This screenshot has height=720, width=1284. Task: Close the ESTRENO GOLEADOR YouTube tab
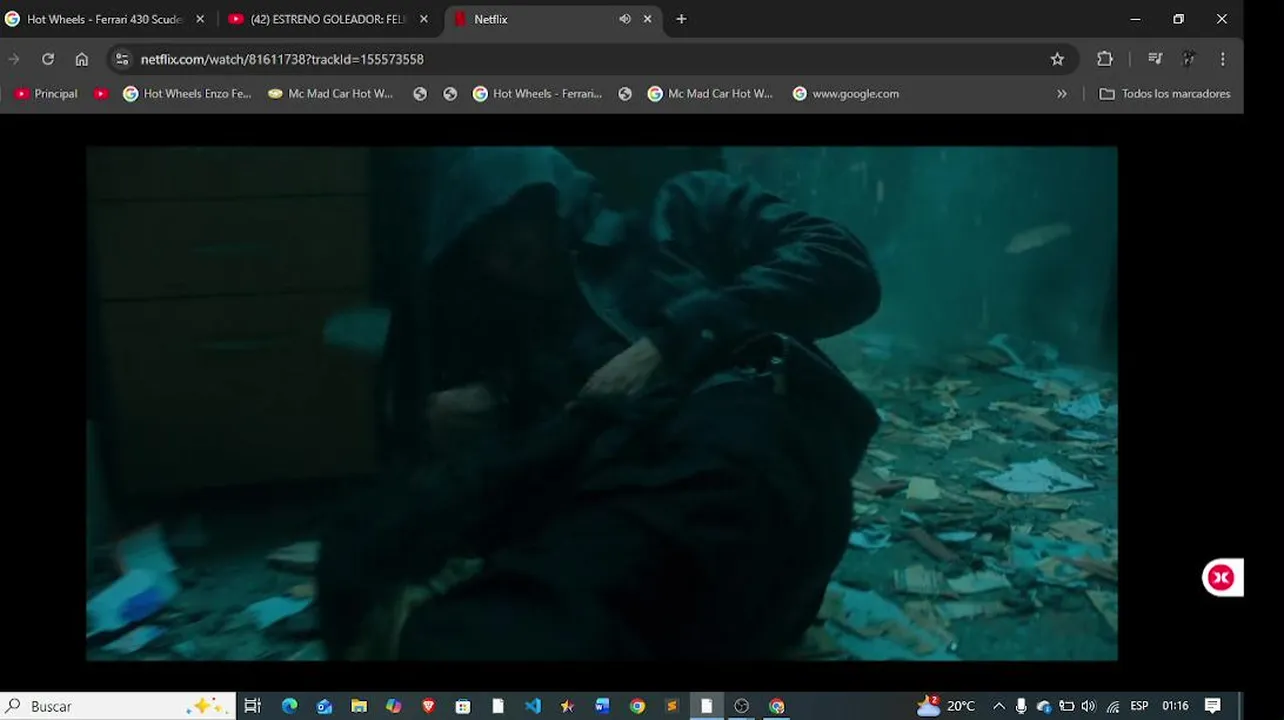pos(423,19)
